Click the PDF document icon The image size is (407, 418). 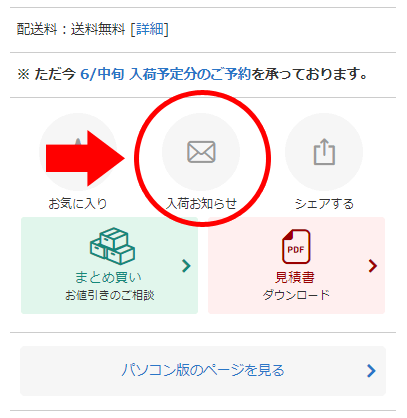coord(296,247)
